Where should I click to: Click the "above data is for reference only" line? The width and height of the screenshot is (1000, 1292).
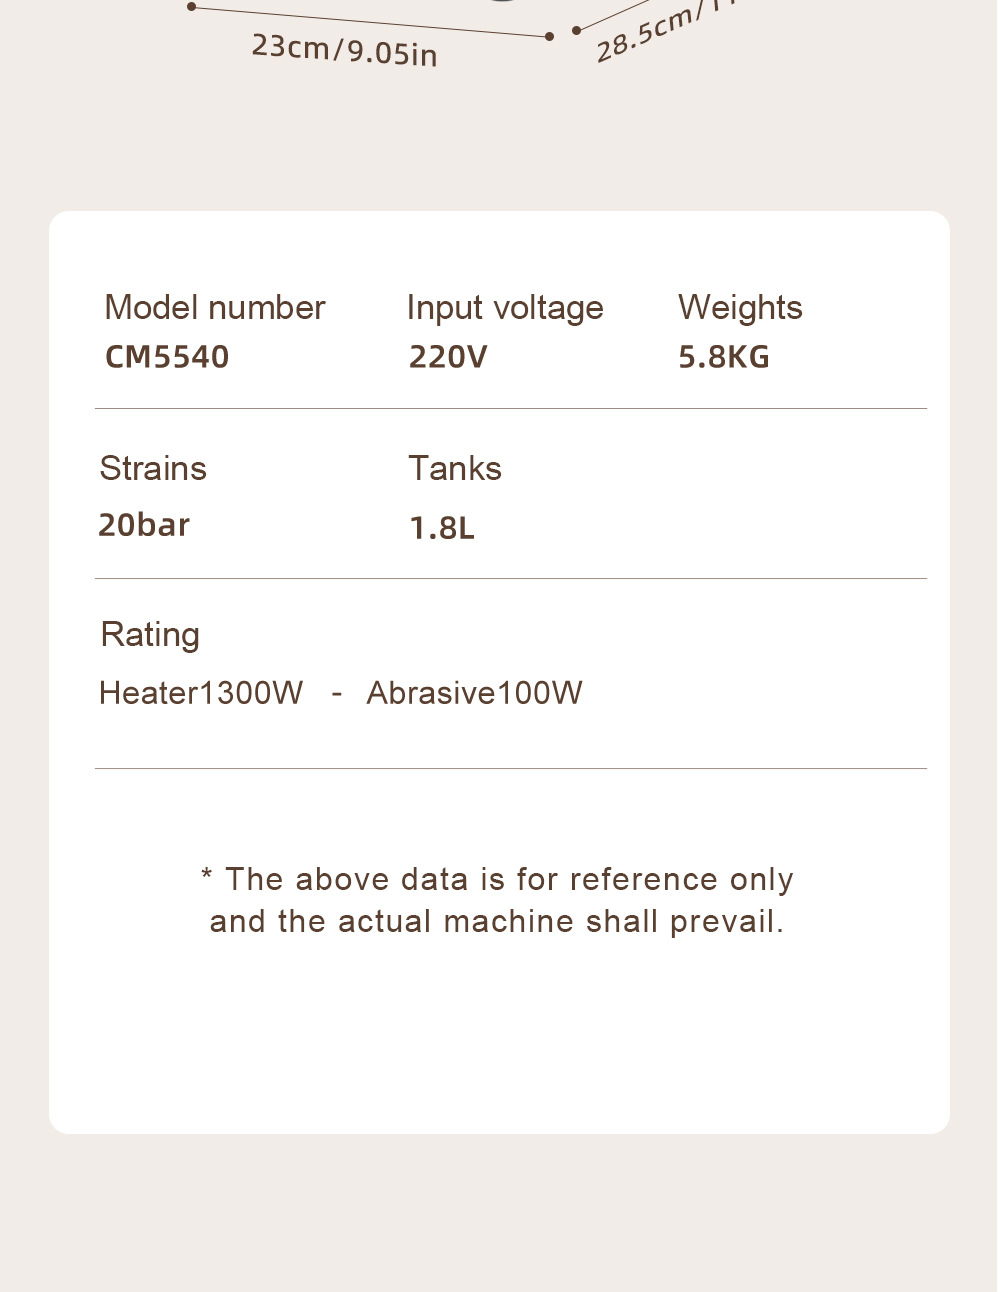click(x=510, y=879)
